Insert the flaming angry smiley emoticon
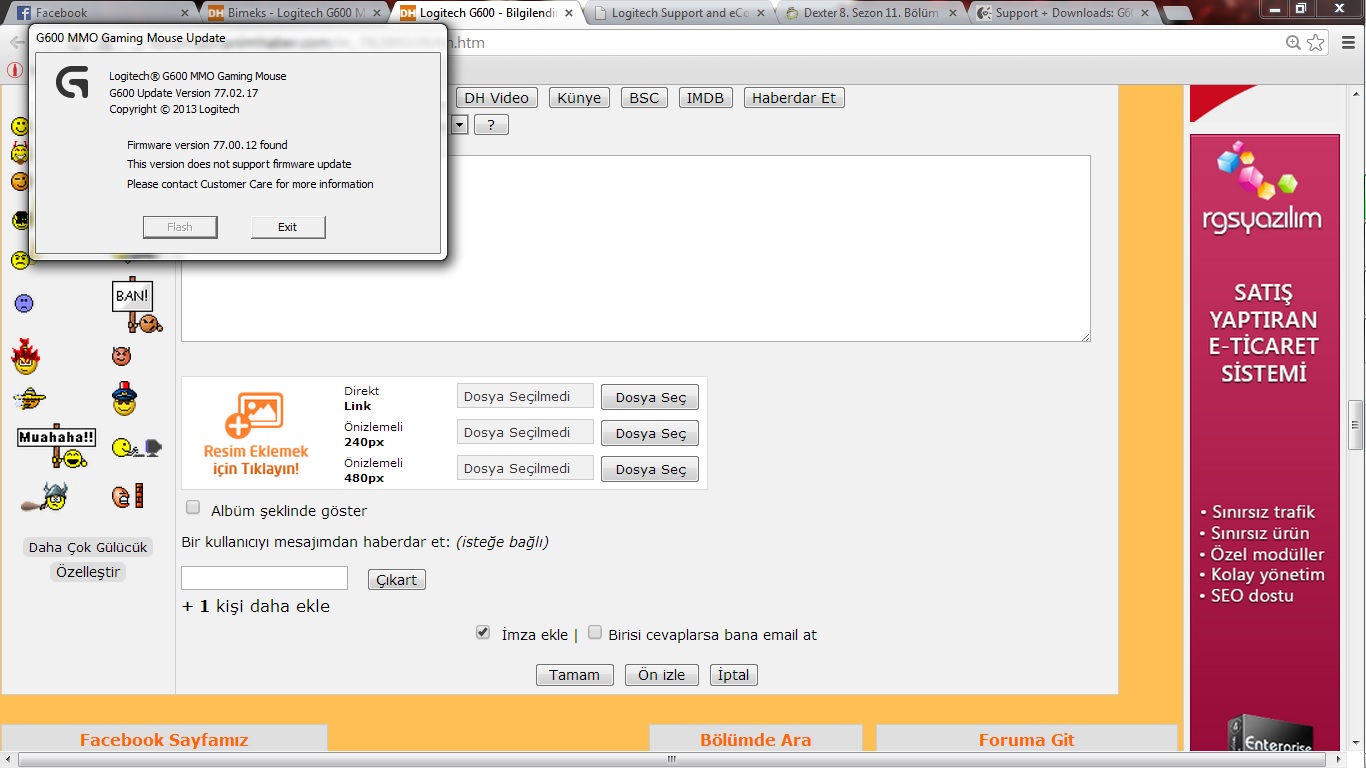Screen dimensions: 1366x768 point(25,356)
